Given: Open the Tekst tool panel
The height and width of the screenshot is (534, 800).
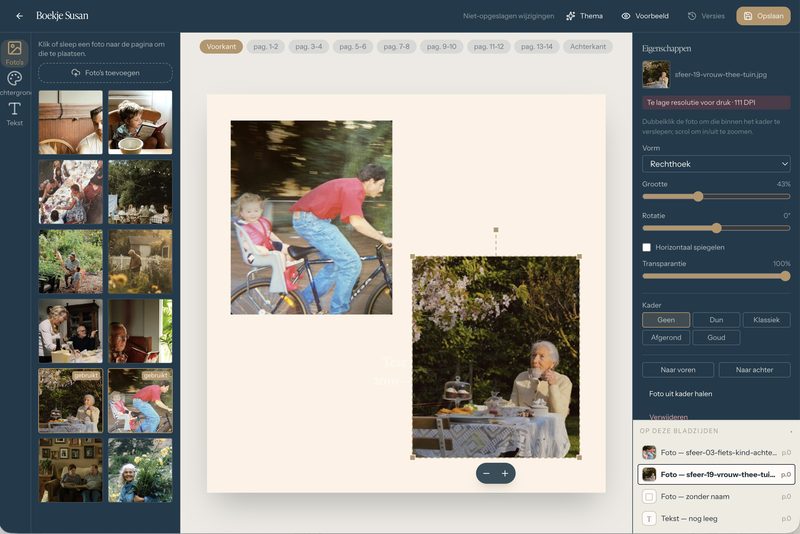Looking at the screenshot, I should tap(14, 114).
